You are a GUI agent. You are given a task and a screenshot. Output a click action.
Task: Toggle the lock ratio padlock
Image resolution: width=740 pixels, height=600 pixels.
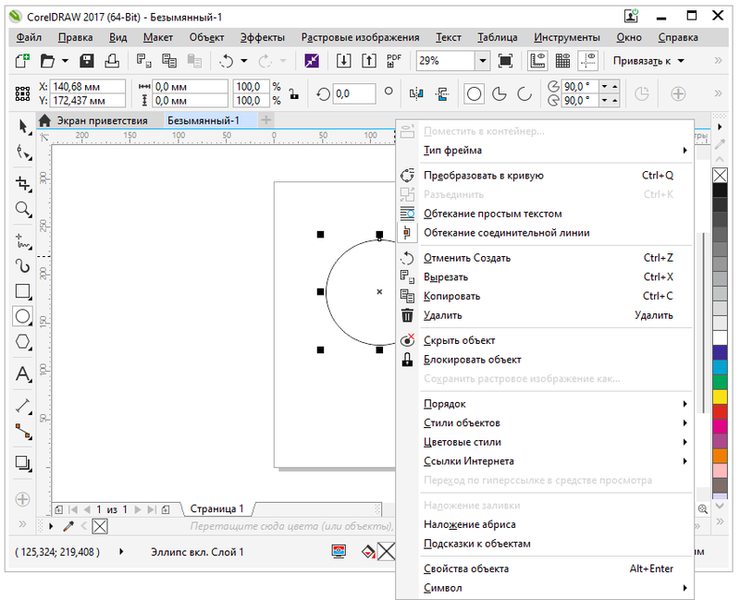pyautogui.click(x=294, y=93)
